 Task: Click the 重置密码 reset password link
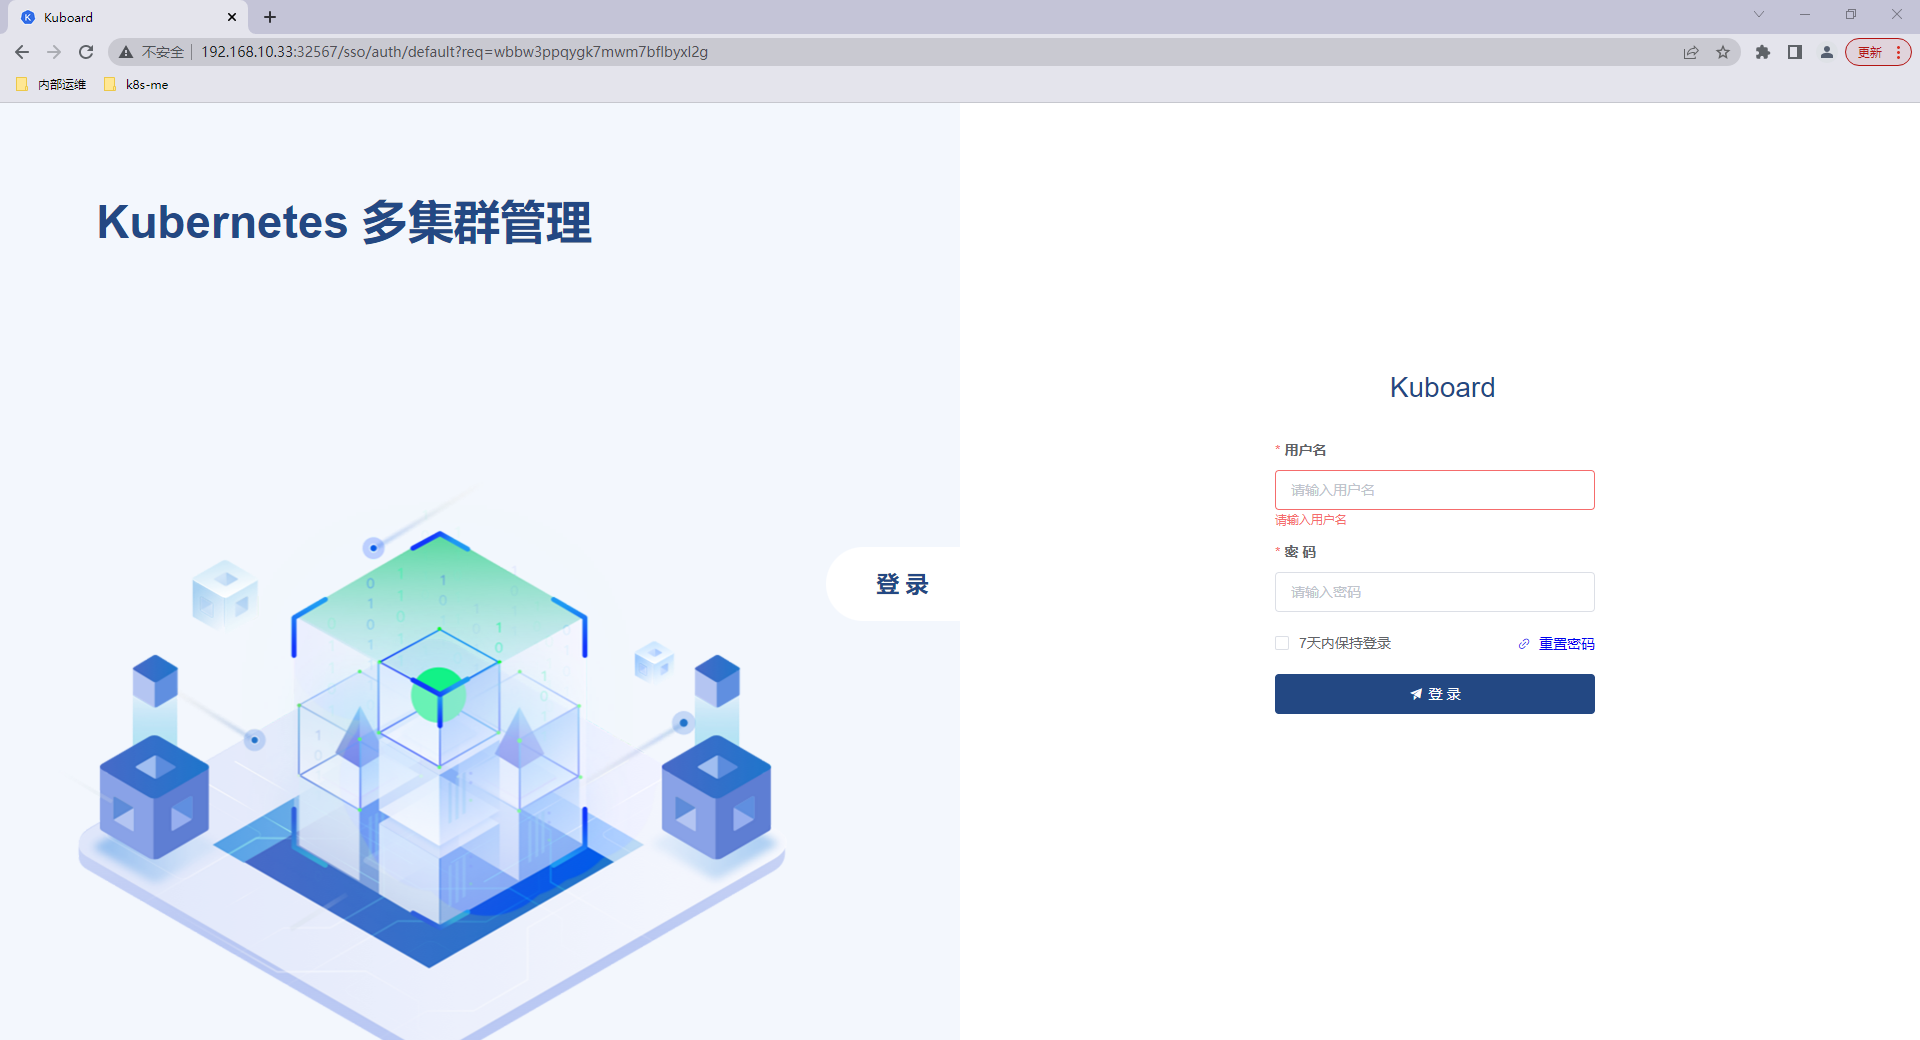point(1566,644)
